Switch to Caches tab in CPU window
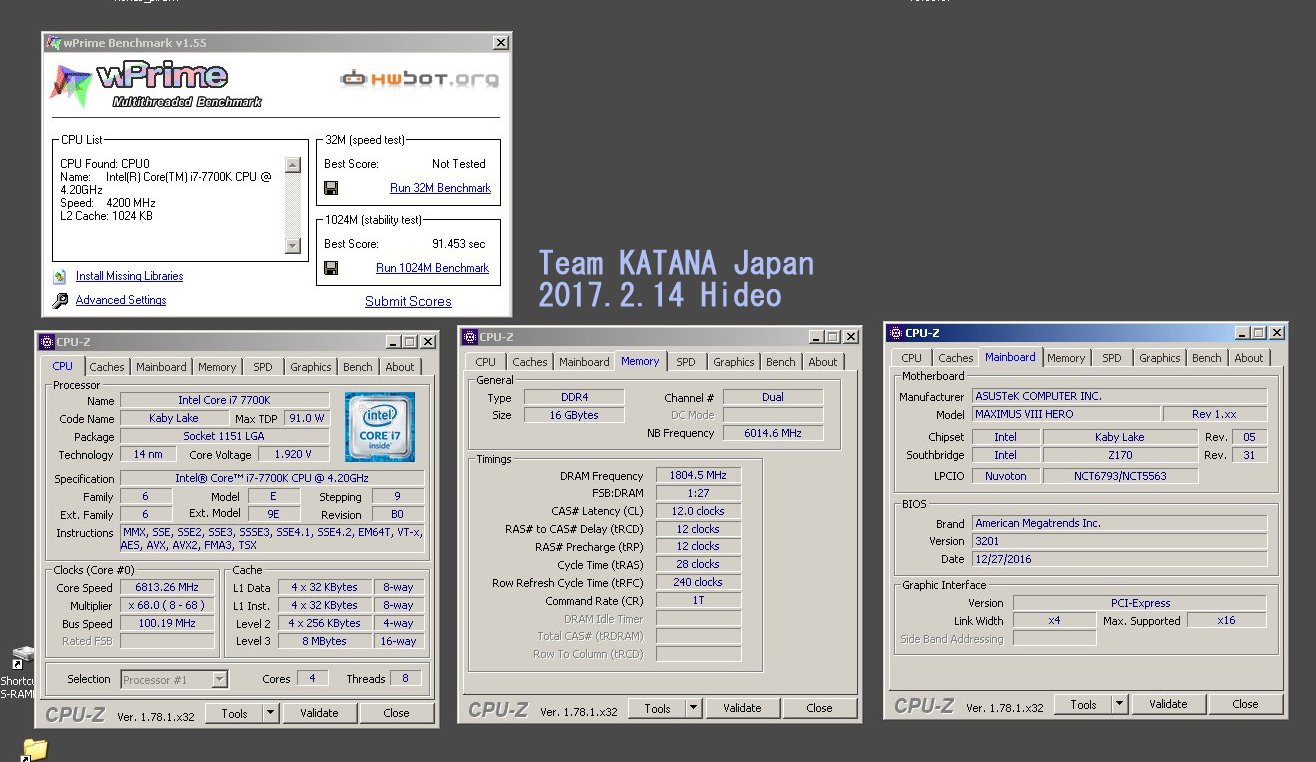Screen dimensions: 1316x762 tap(107, 367)
